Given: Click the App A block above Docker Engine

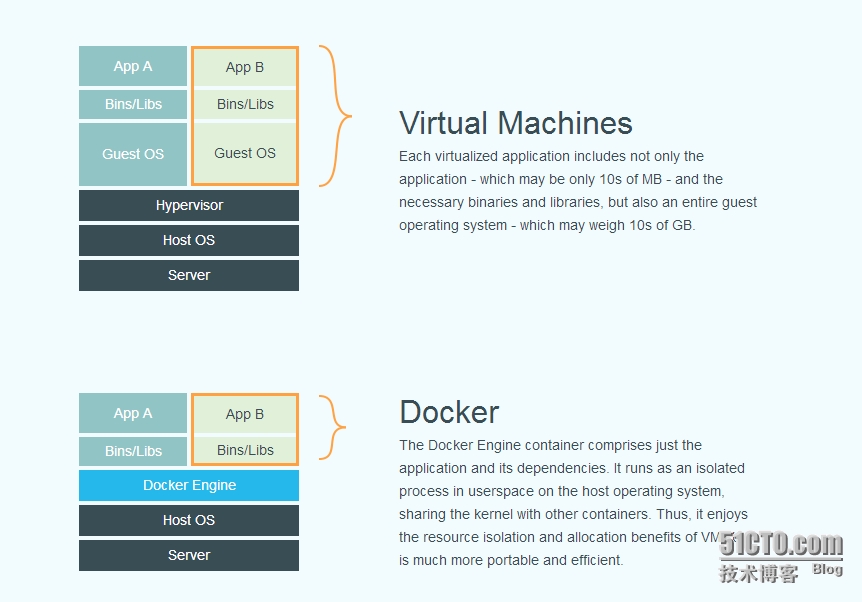Looking at the screenshot, I should pos(133,413).
